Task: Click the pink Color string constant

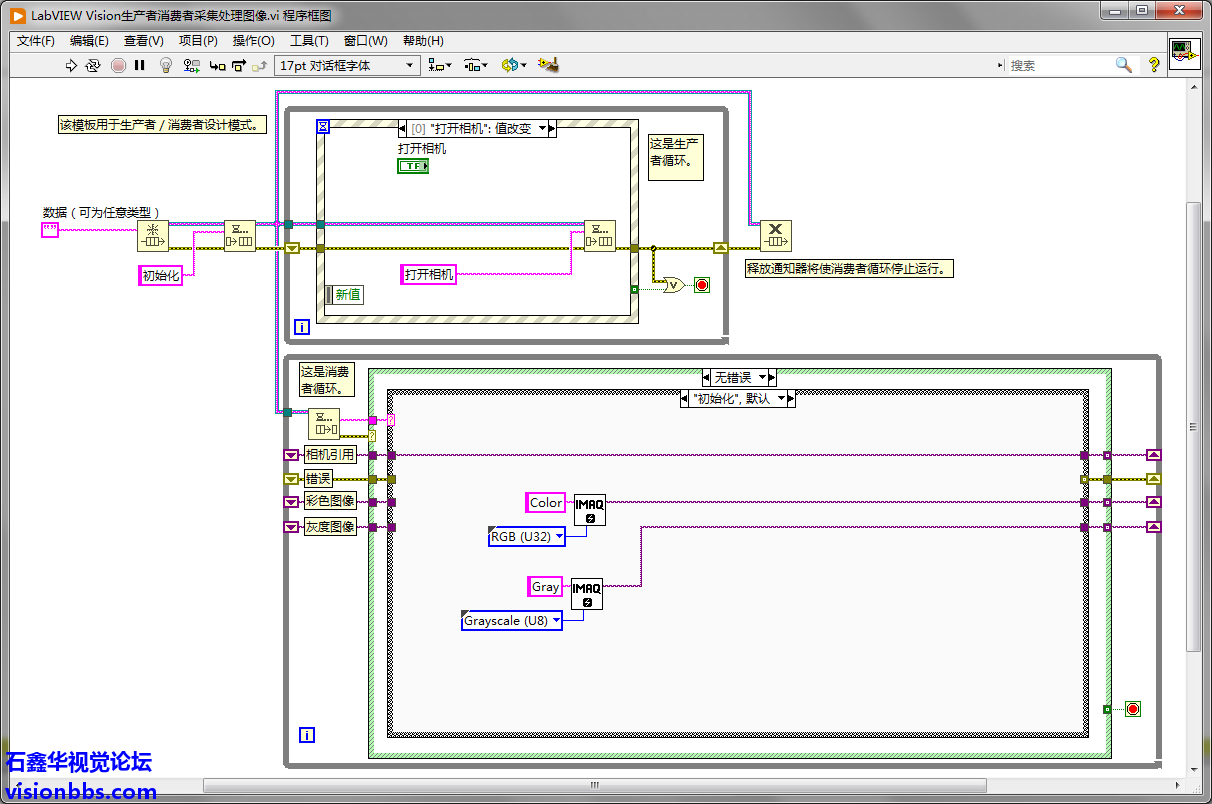Action: tap(546, 503)
